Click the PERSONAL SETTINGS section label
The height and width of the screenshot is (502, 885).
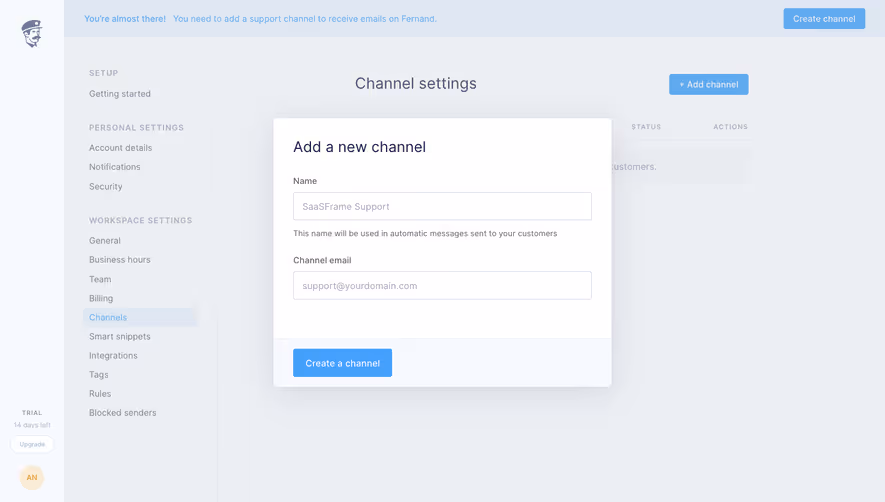pyautogui.click(x=136, y=128)
